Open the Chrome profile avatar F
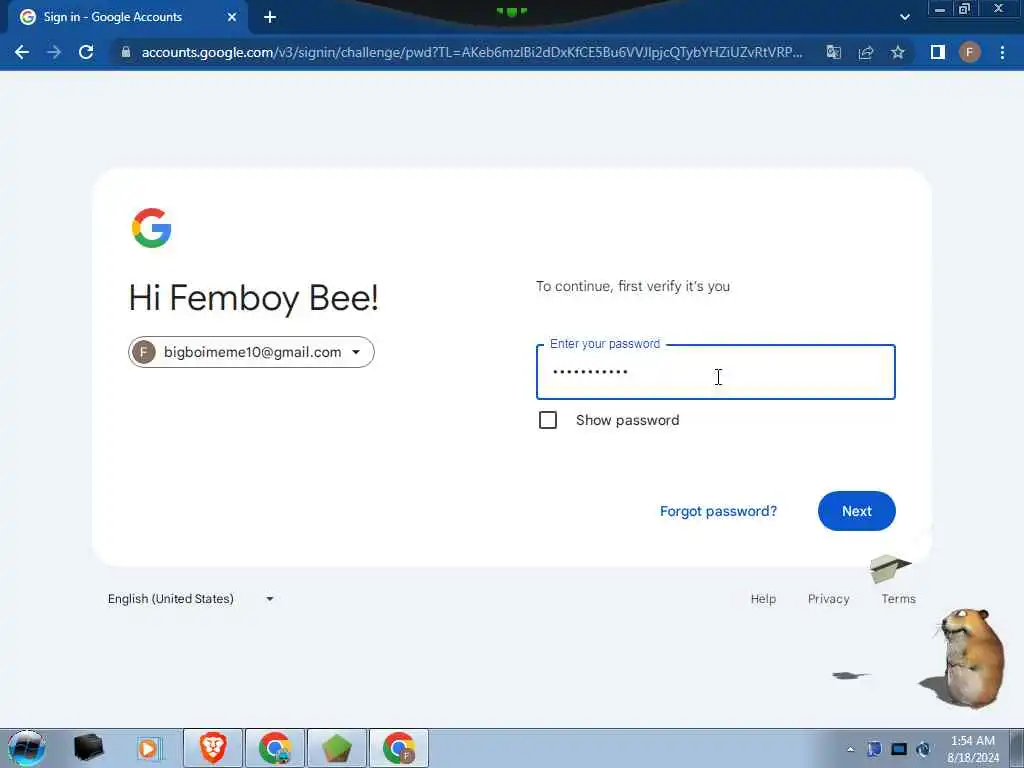 [x=970, y=52]
